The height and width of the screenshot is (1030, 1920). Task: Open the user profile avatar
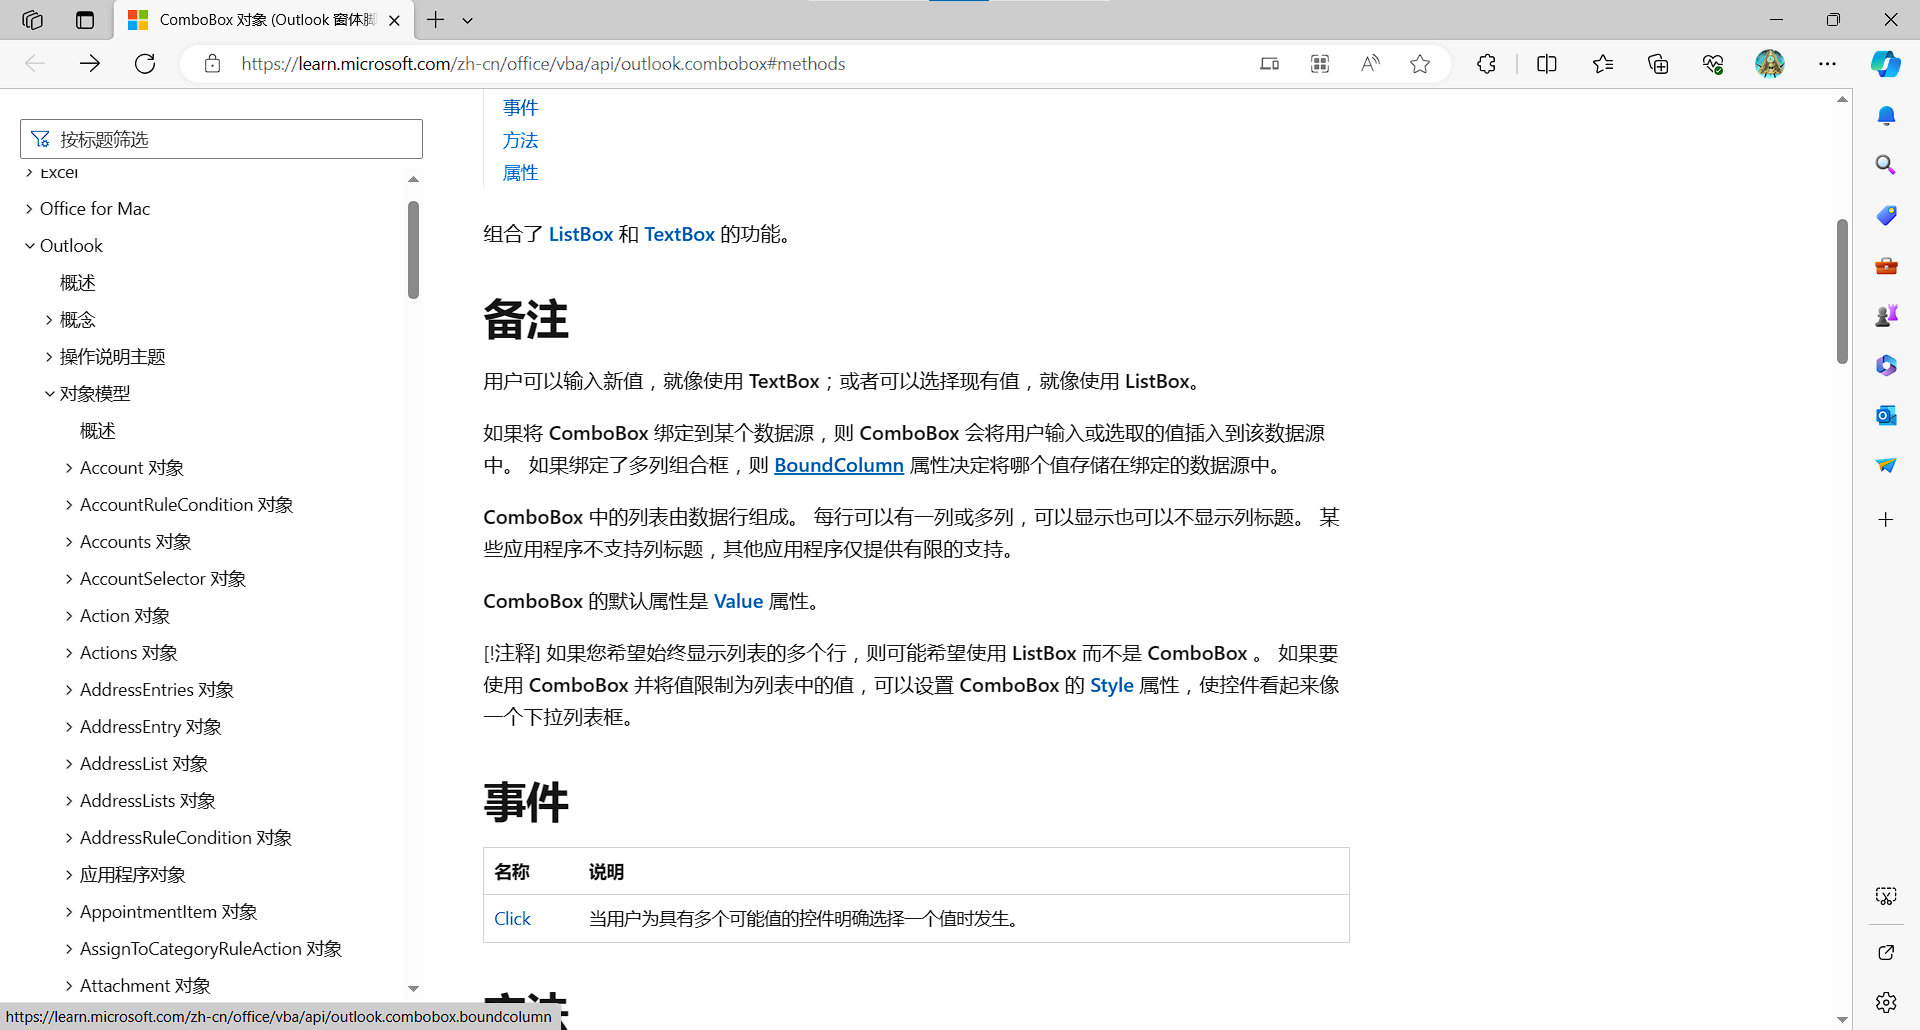pyautogui.click(x=1770, y=64)
